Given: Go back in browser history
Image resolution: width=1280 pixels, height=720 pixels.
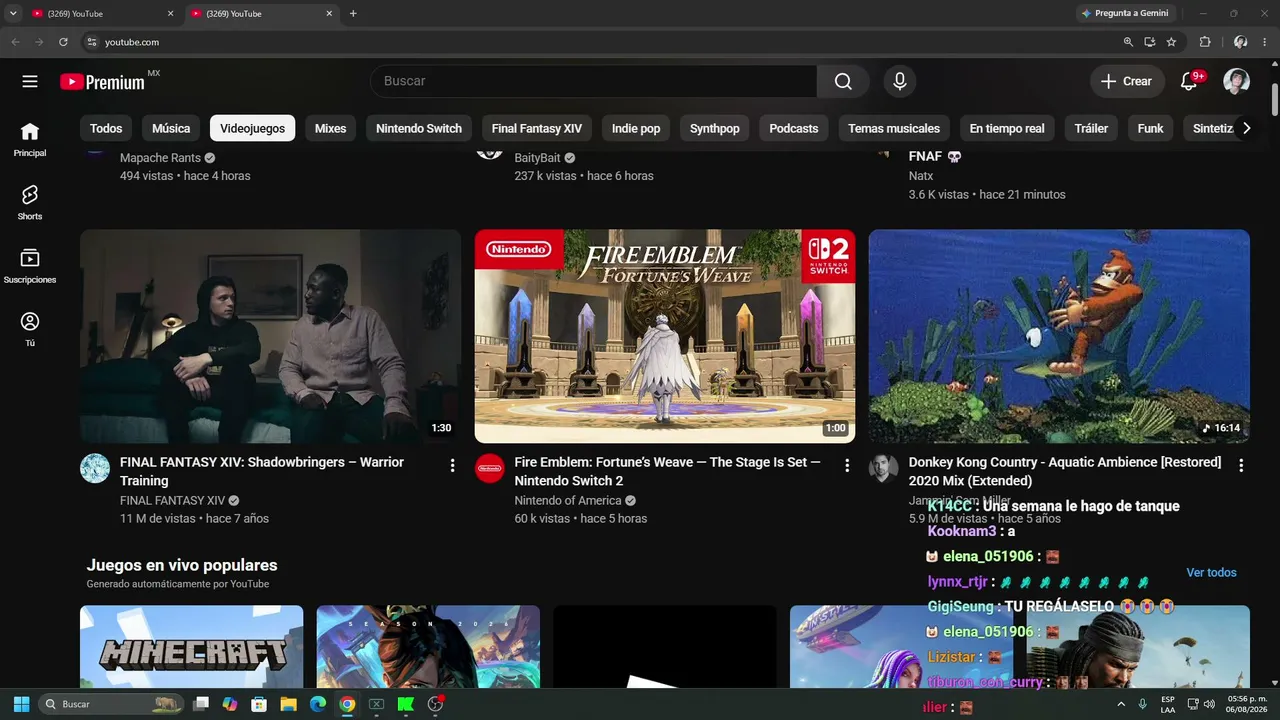Looking at the screenshot, I should [15, 42].
